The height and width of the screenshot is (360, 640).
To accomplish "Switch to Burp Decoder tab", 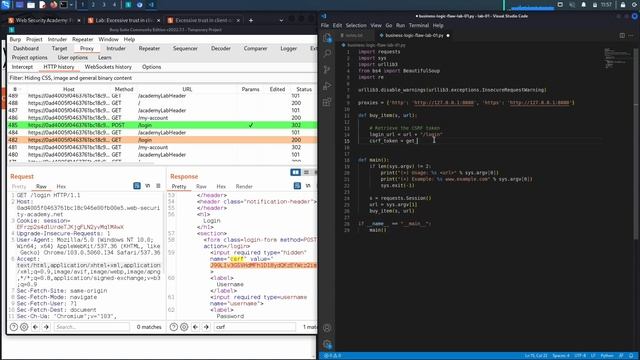I will [221, 49].
